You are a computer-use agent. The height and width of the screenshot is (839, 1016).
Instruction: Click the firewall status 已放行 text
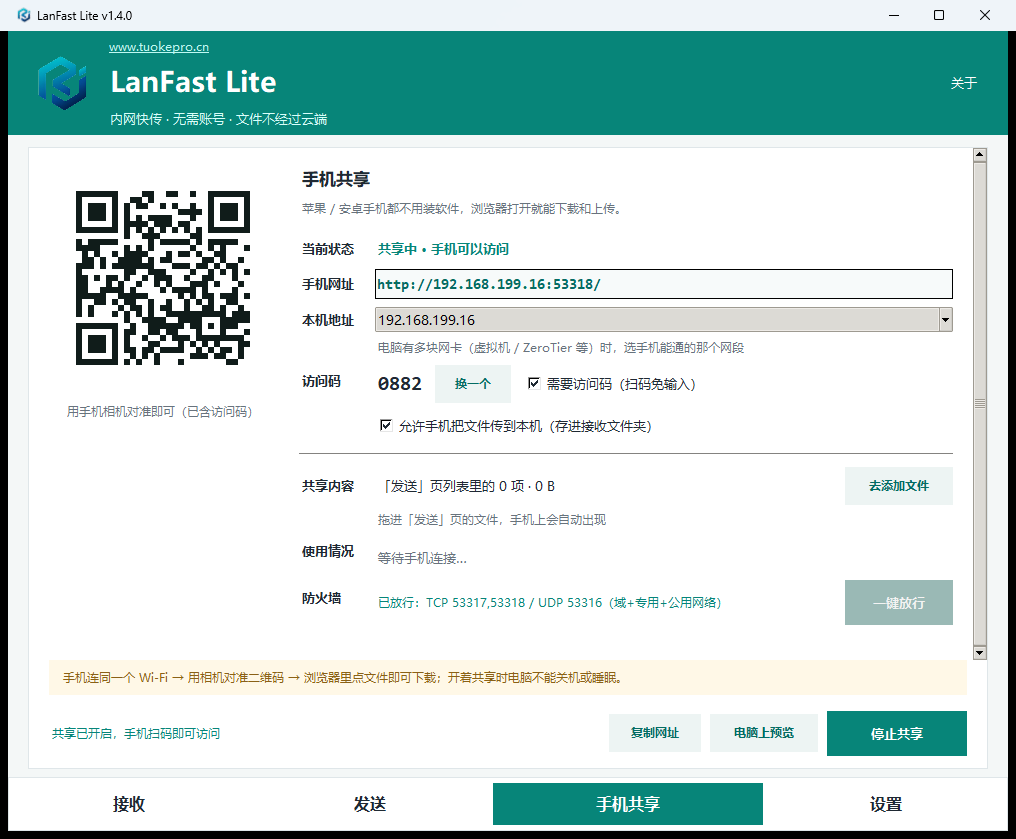point(549,603)
